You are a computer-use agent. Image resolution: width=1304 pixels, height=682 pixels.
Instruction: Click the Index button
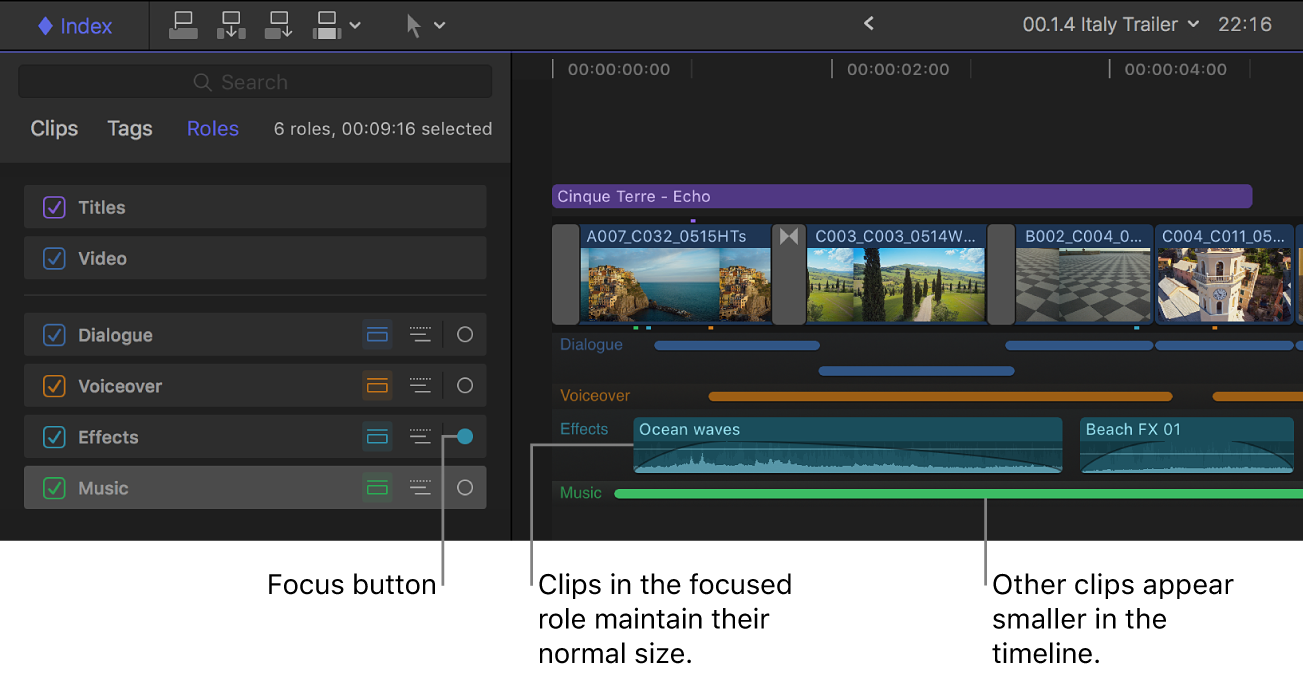tap(75, 25)
